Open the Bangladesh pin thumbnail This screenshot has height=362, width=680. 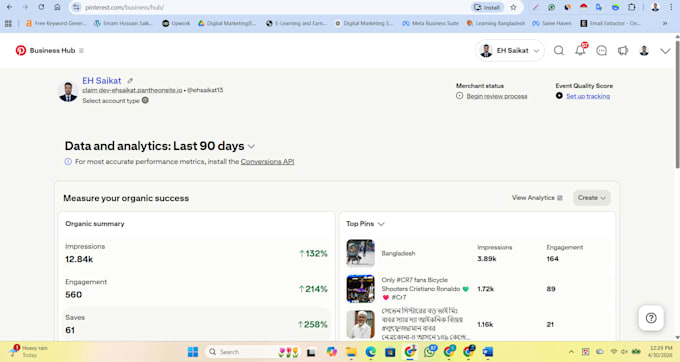(360, 253)
